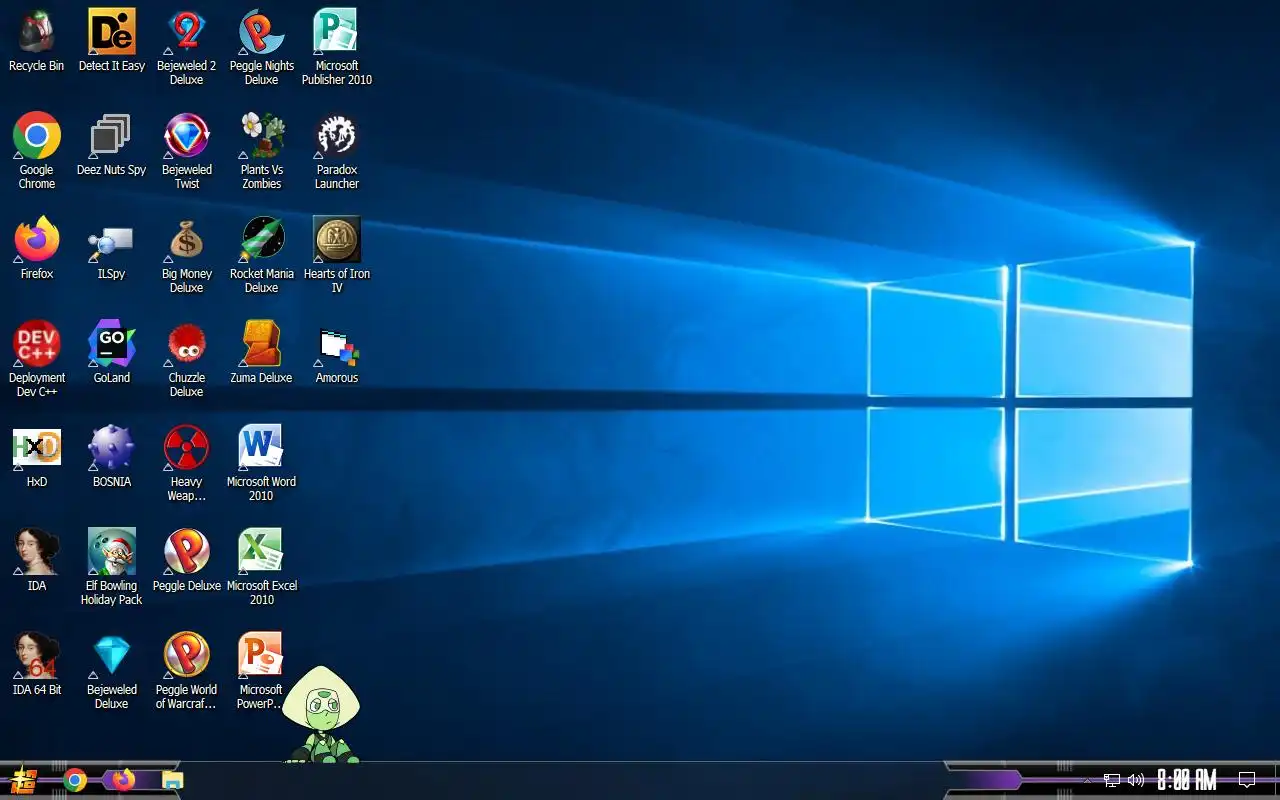The height and width of the screenshot is (800, 1280).
Task: Expand the hidden tray icons chevron
Action: (x=1088, y=780)
